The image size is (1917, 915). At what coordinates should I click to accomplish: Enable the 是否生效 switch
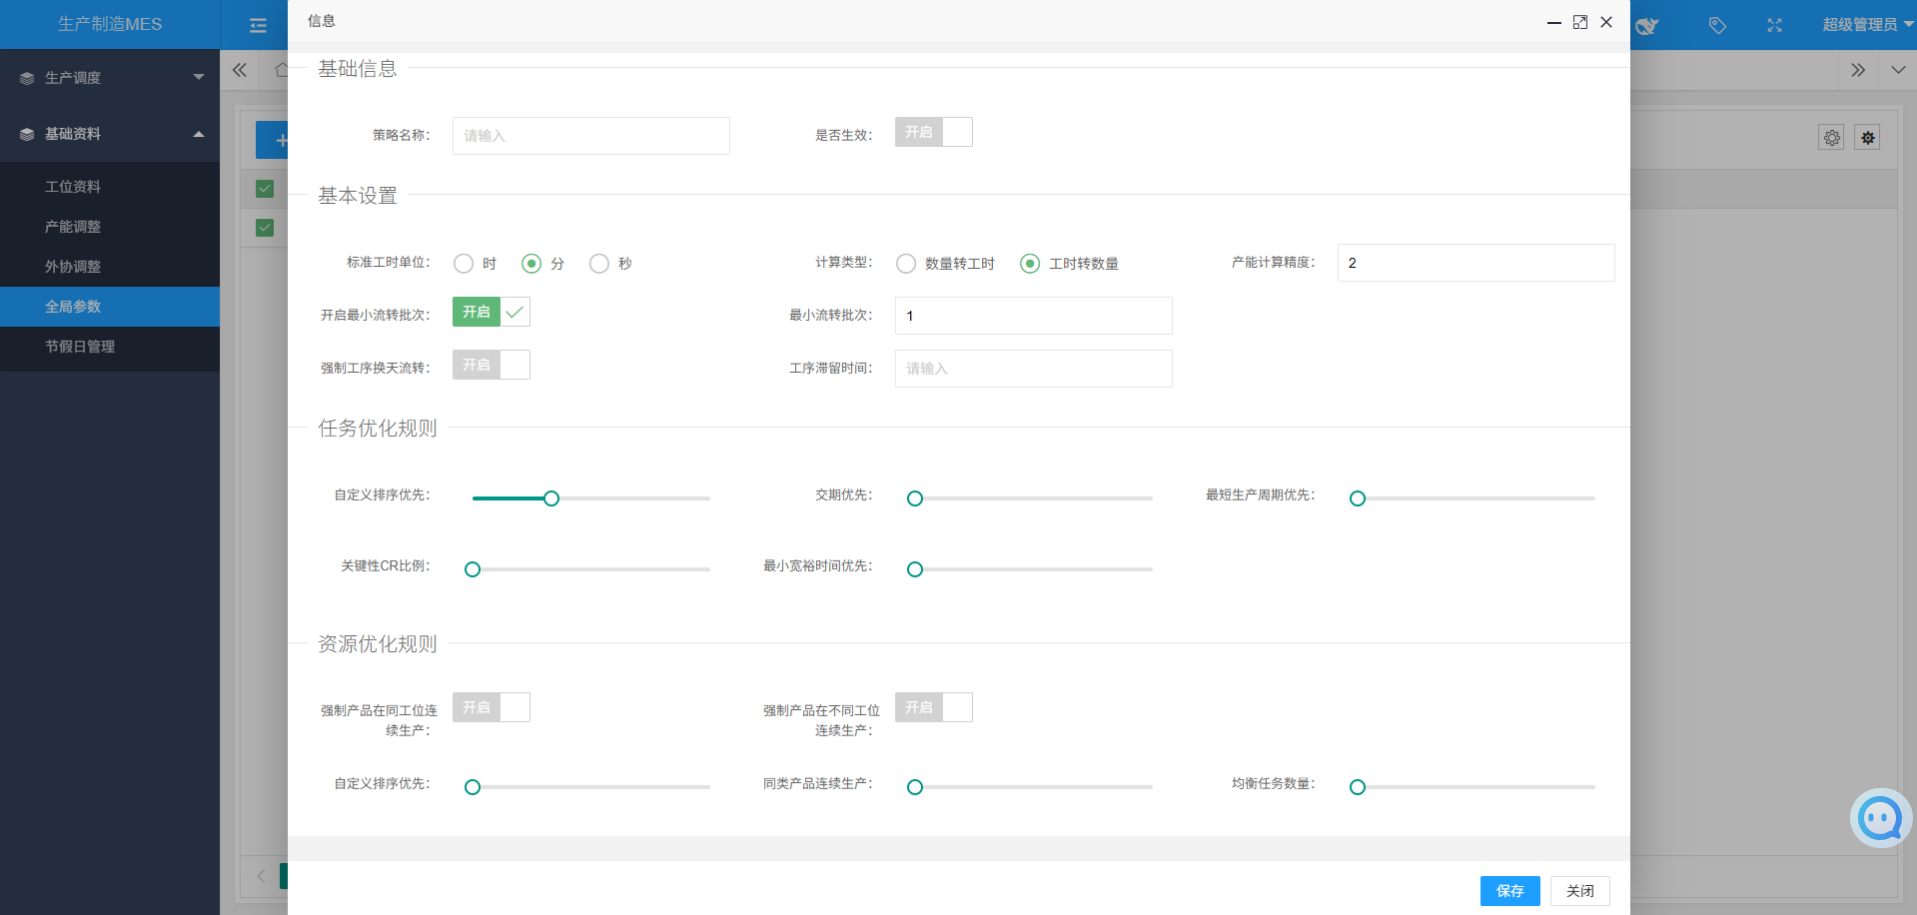[x=933, y=132]
